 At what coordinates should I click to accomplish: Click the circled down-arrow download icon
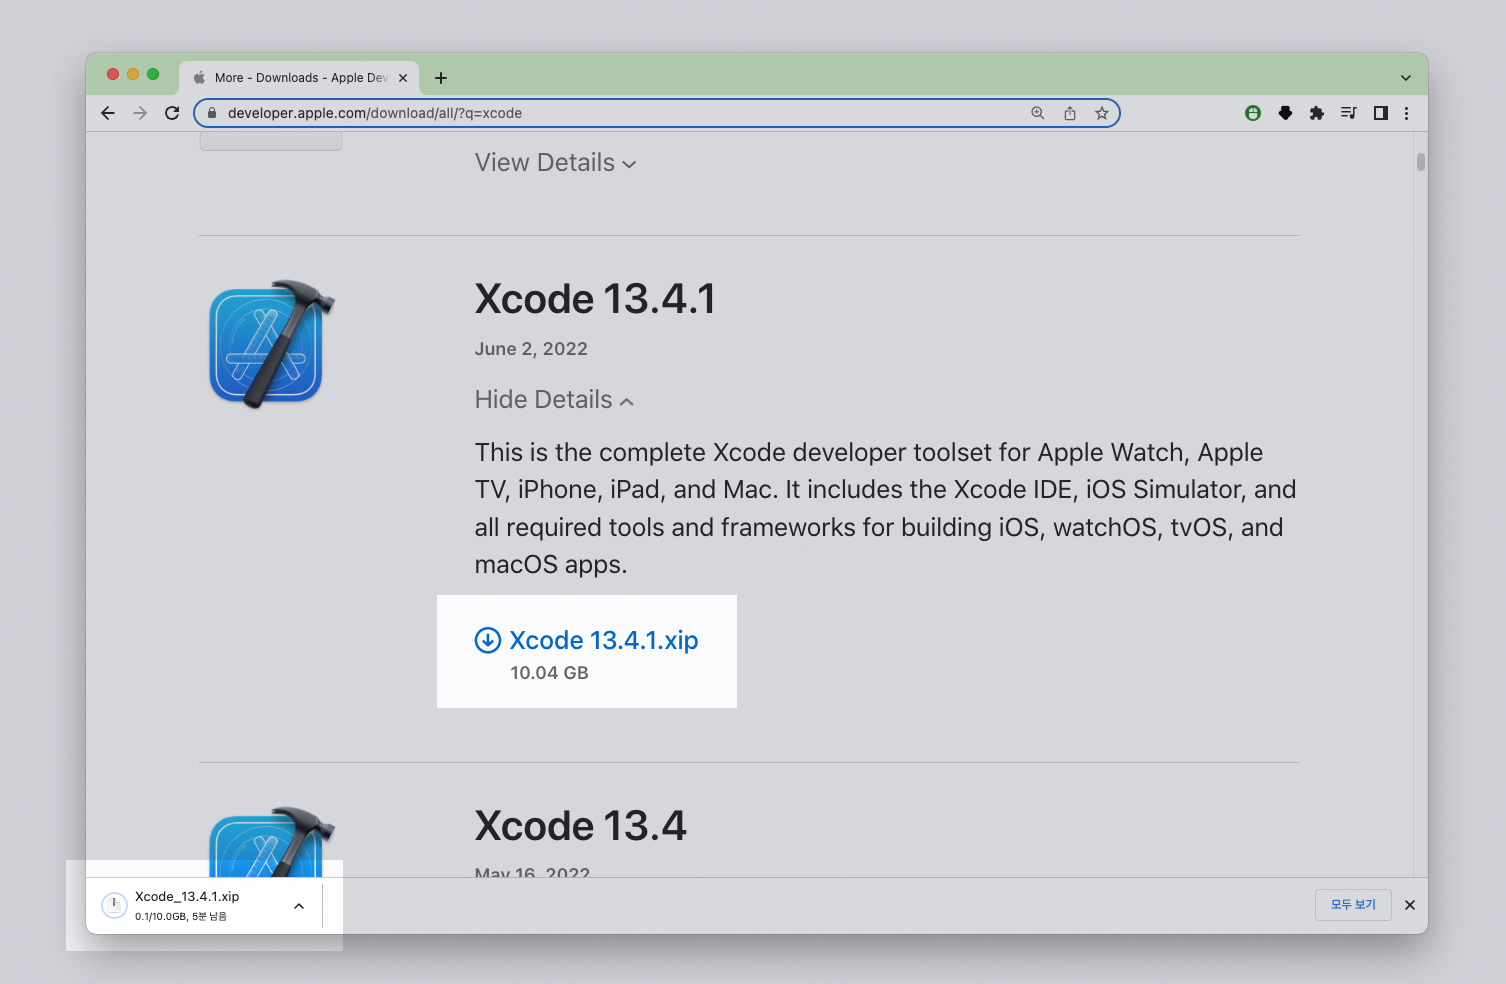pos(488,640)
